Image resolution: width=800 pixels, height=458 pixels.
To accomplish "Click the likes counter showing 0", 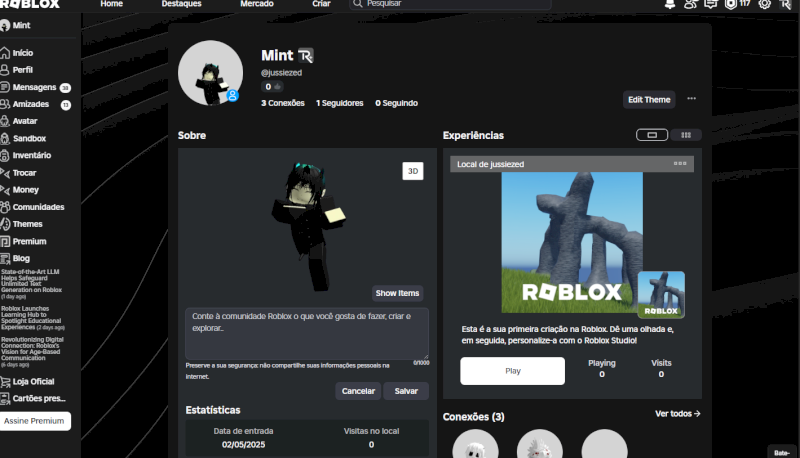I will tap(272, 87).
